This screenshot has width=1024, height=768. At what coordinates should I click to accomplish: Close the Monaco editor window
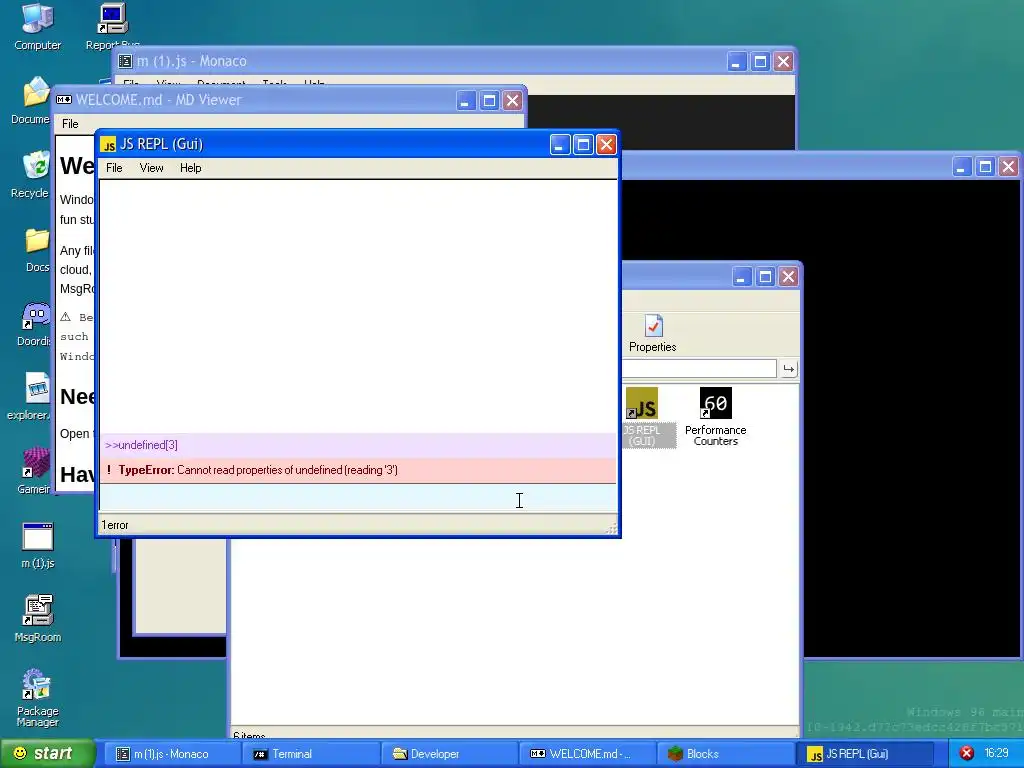[783, 61]
